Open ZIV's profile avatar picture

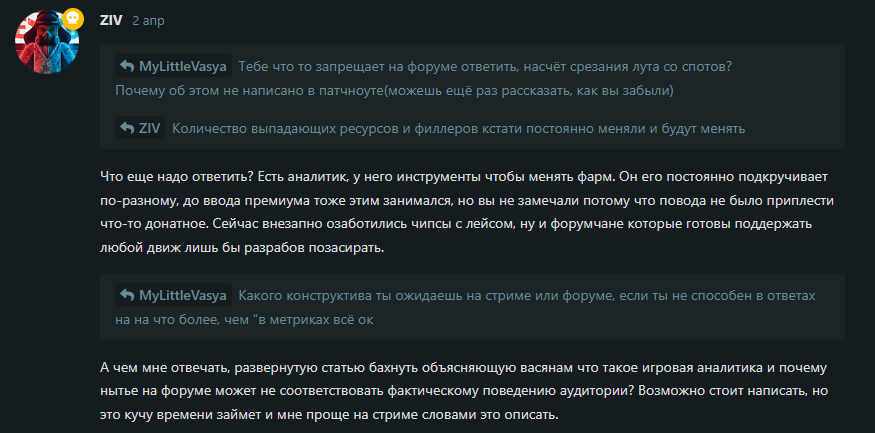coord(47,42)
